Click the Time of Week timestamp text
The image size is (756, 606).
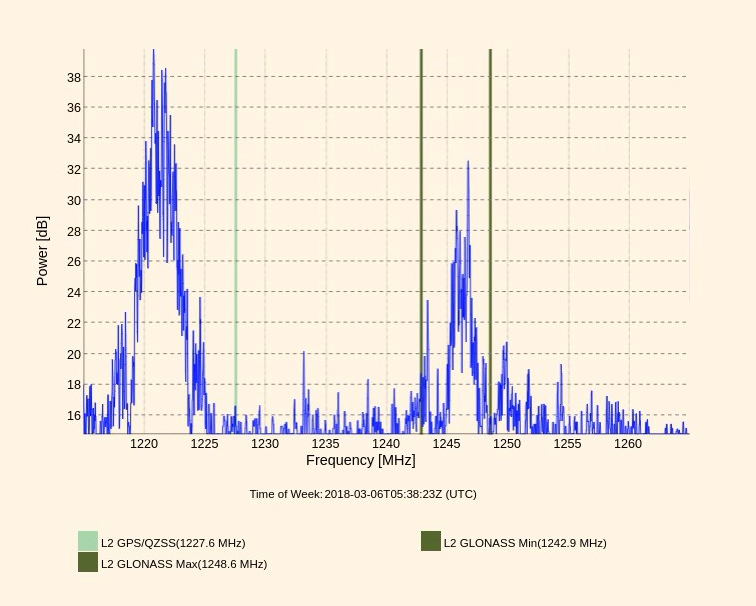pos(363,494)
